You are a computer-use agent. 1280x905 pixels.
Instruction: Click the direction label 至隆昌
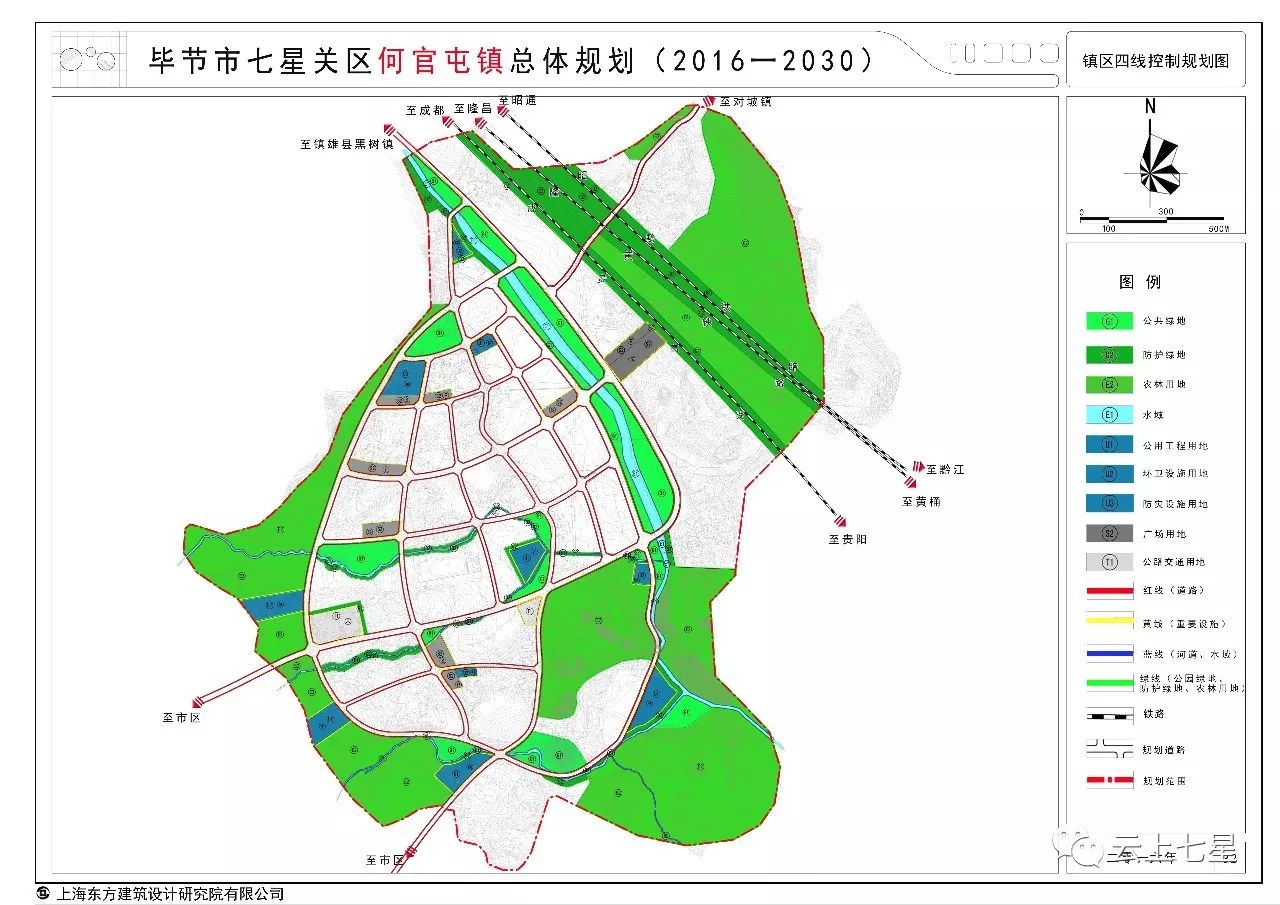tap(473, 107)
